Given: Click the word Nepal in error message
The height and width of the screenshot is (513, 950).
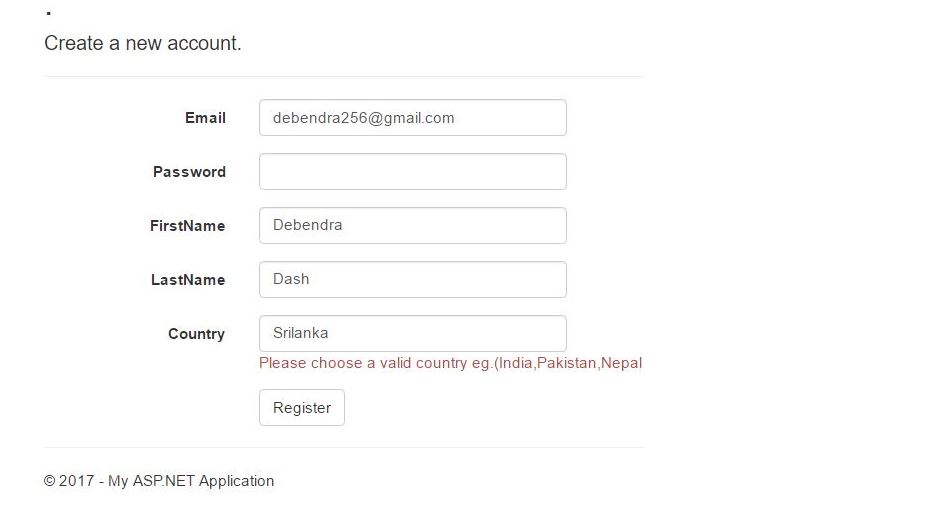Looking at the screenshot, I should [621, 363].
